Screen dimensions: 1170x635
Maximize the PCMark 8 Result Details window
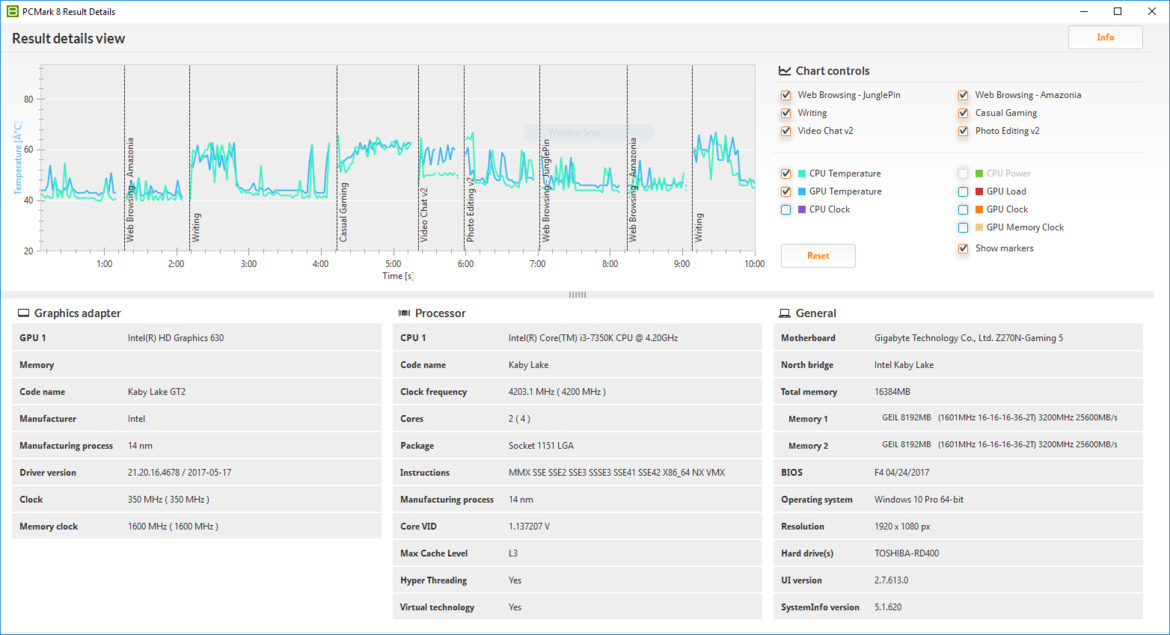[1117, 11]
